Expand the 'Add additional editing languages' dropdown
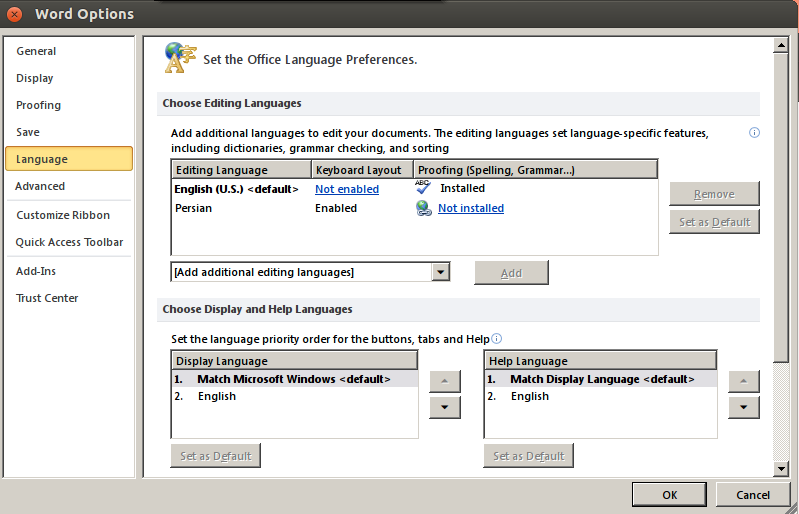This screenshot has width=799, height=514. 440,272
